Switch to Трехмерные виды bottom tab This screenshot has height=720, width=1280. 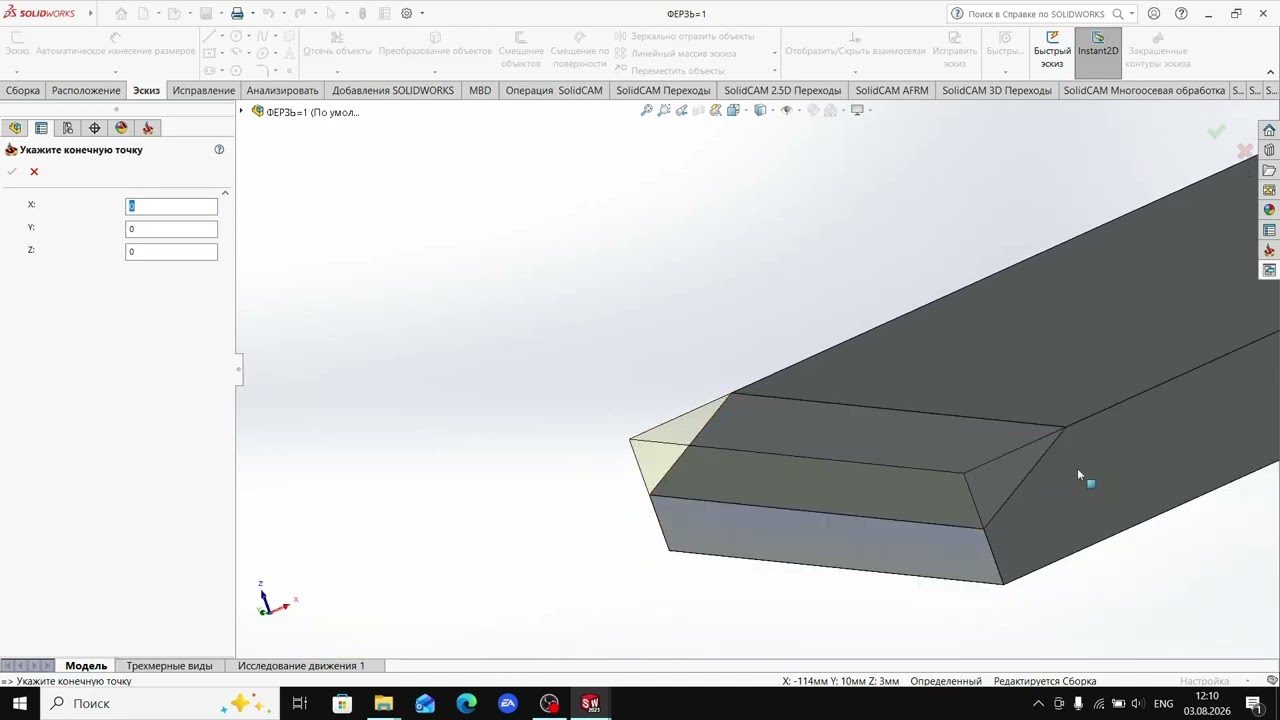(x=169, y=666)
